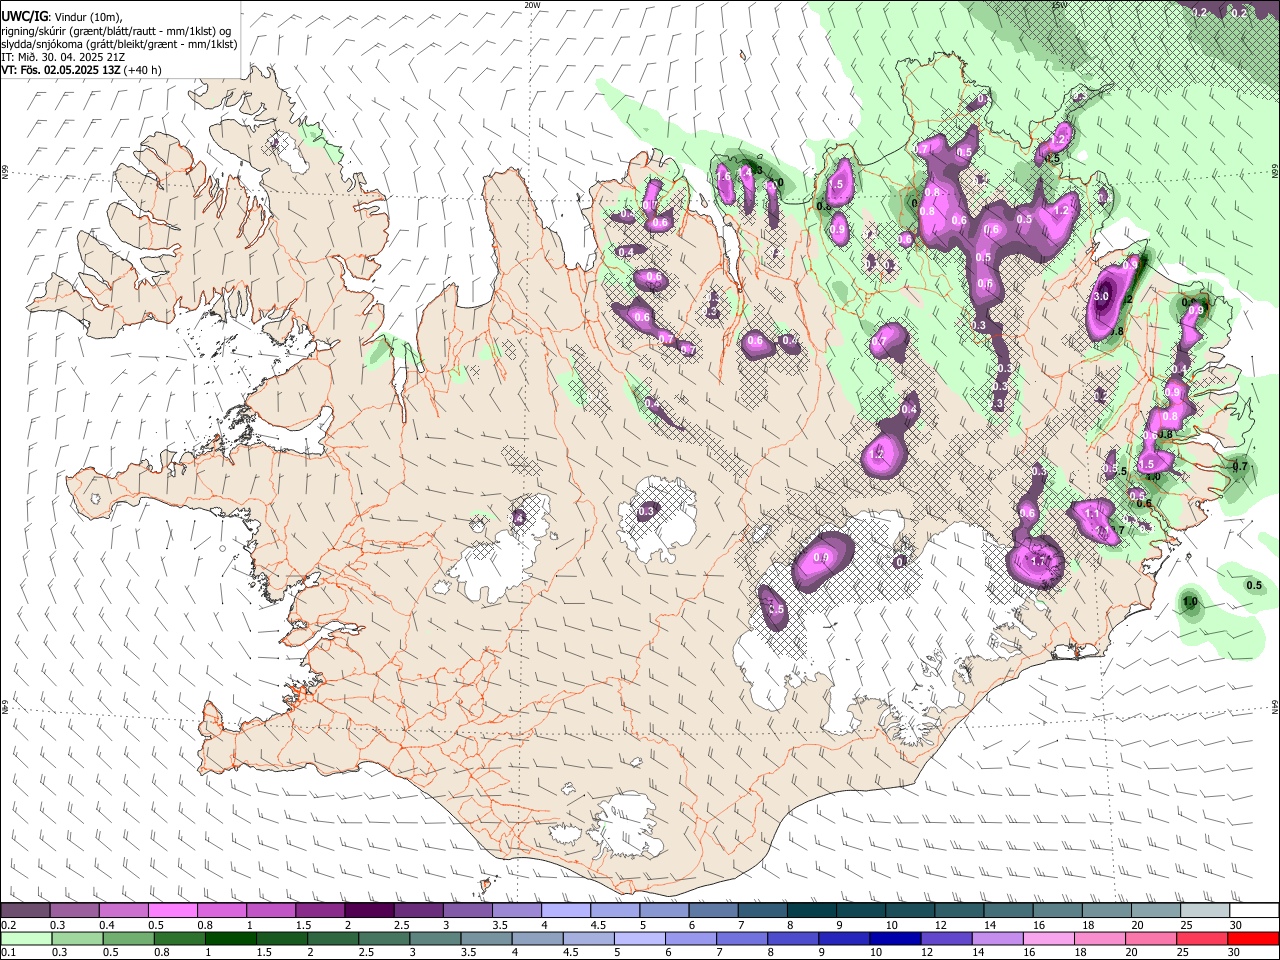
Task: Click the dusky purple 0.2–0.3 snow legend swatch
Action: tap(25, 911)
